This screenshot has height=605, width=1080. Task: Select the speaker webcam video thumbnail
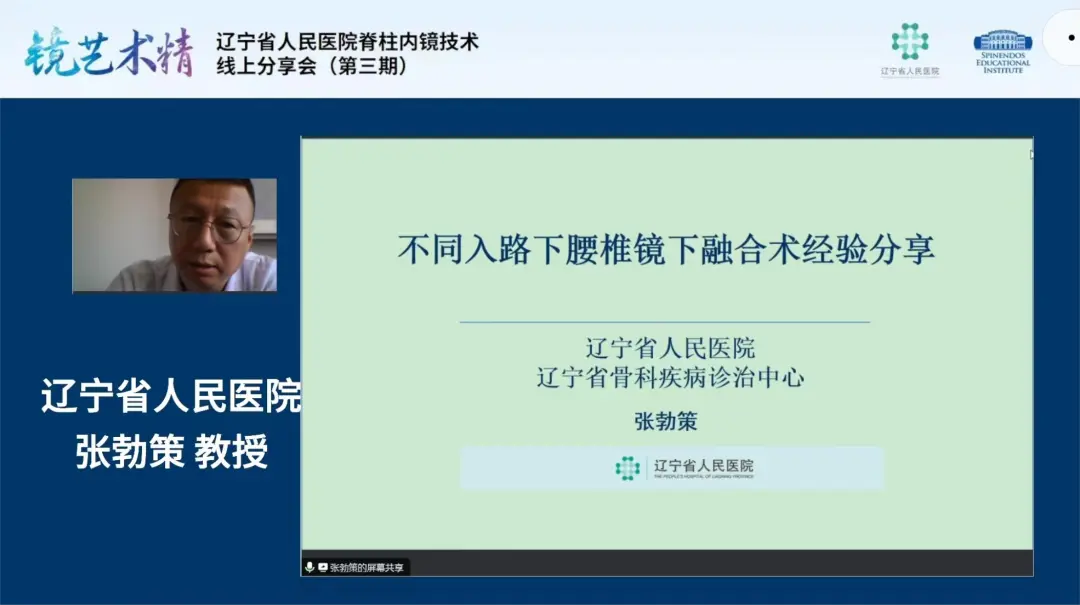174,235
